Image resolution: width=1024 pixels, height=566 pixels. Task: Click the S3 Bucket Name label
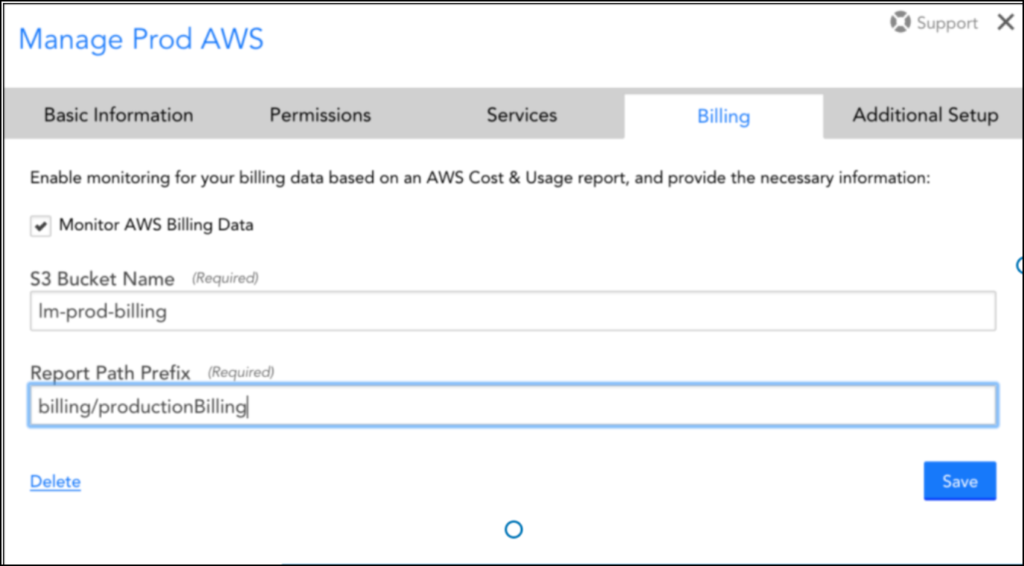102,279
